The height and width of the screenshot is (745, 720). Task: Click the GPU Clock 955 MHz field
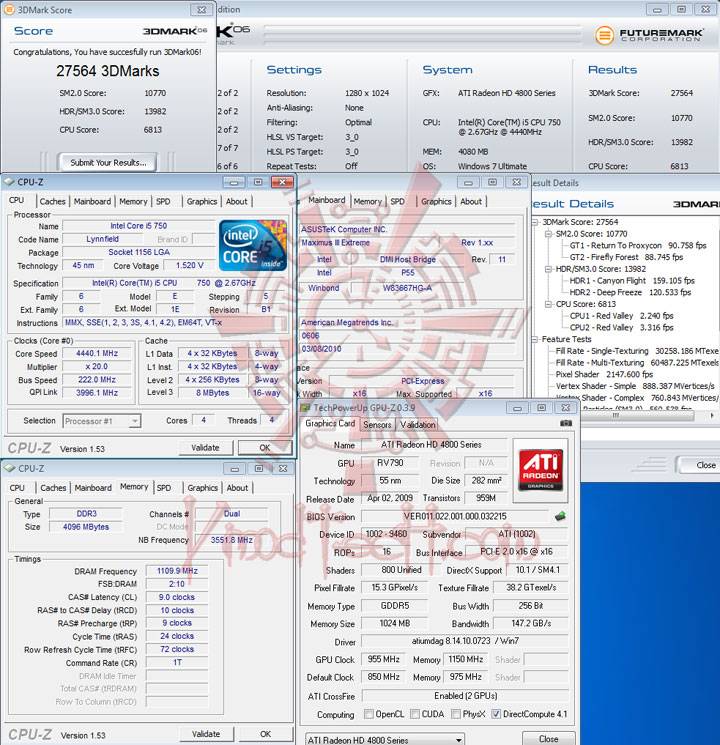[384, 659]
